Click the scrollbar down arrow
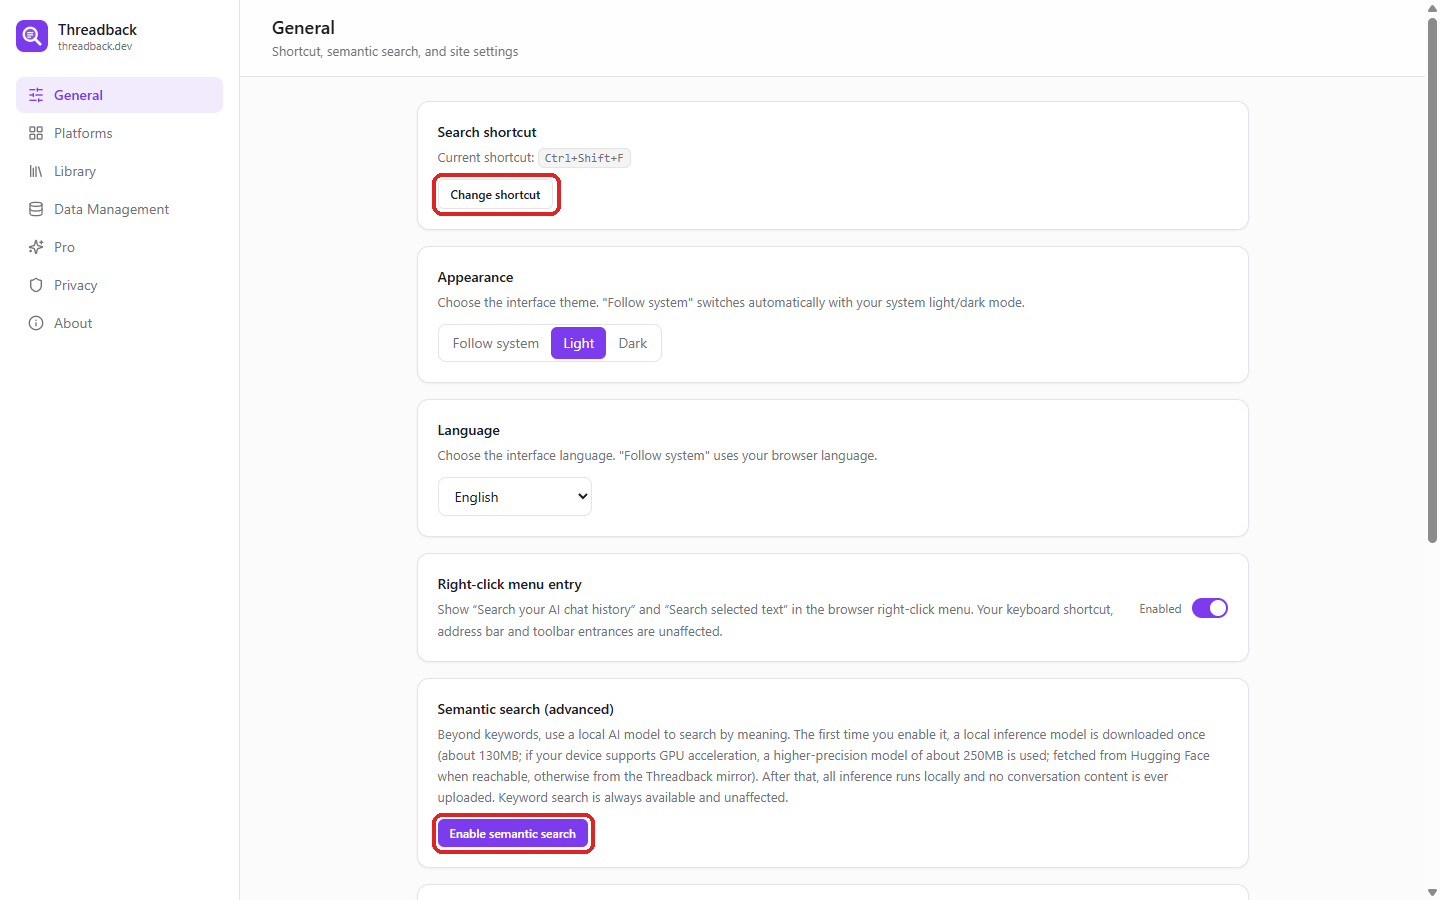 (1432, 892)
